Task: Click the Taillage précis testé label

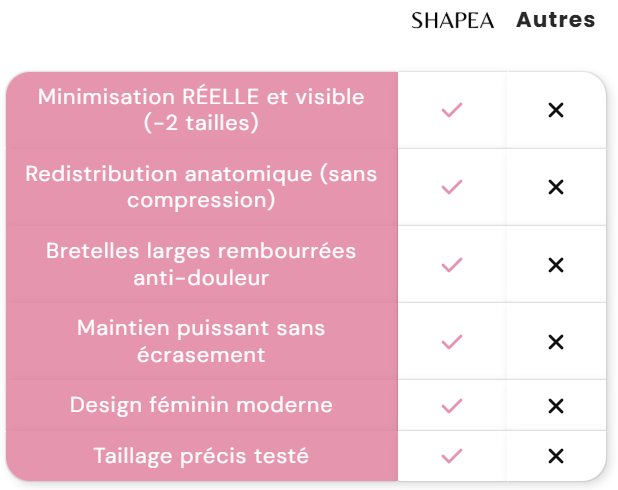Action: (x=201, y=456)
